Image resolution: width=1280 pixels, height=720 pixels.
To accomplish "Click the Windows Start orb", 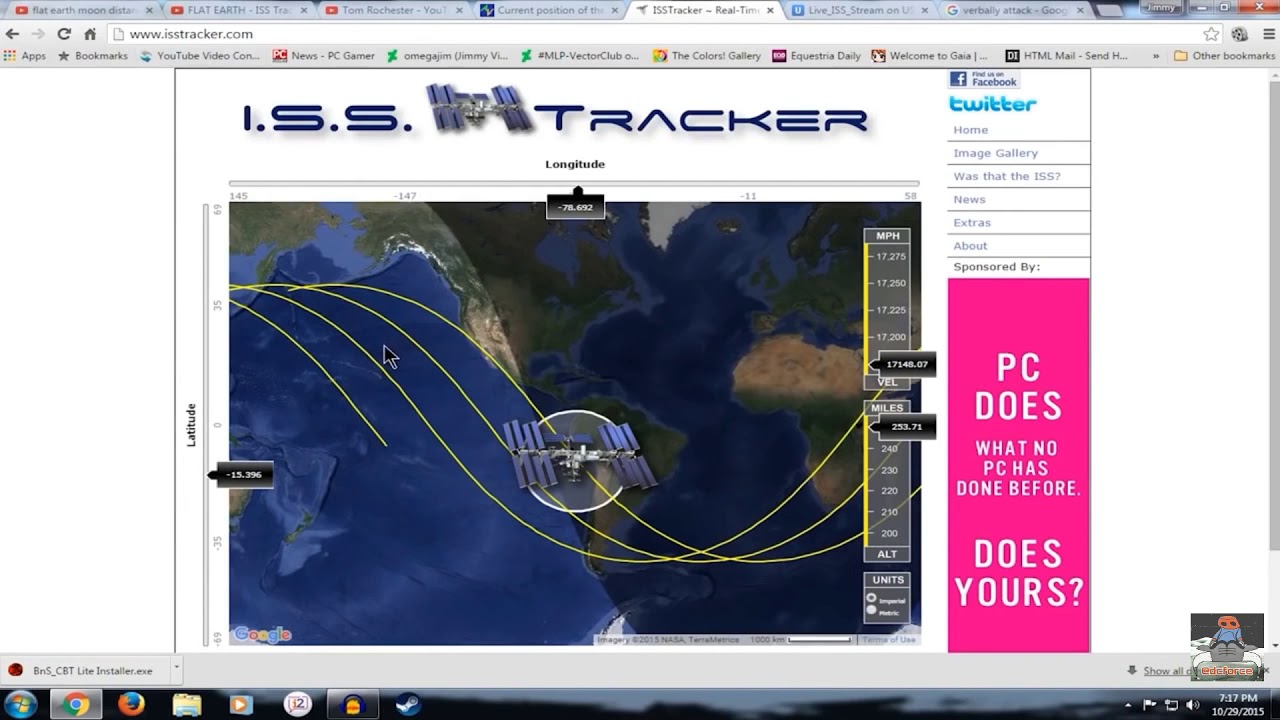I will (x=21, y=704).
